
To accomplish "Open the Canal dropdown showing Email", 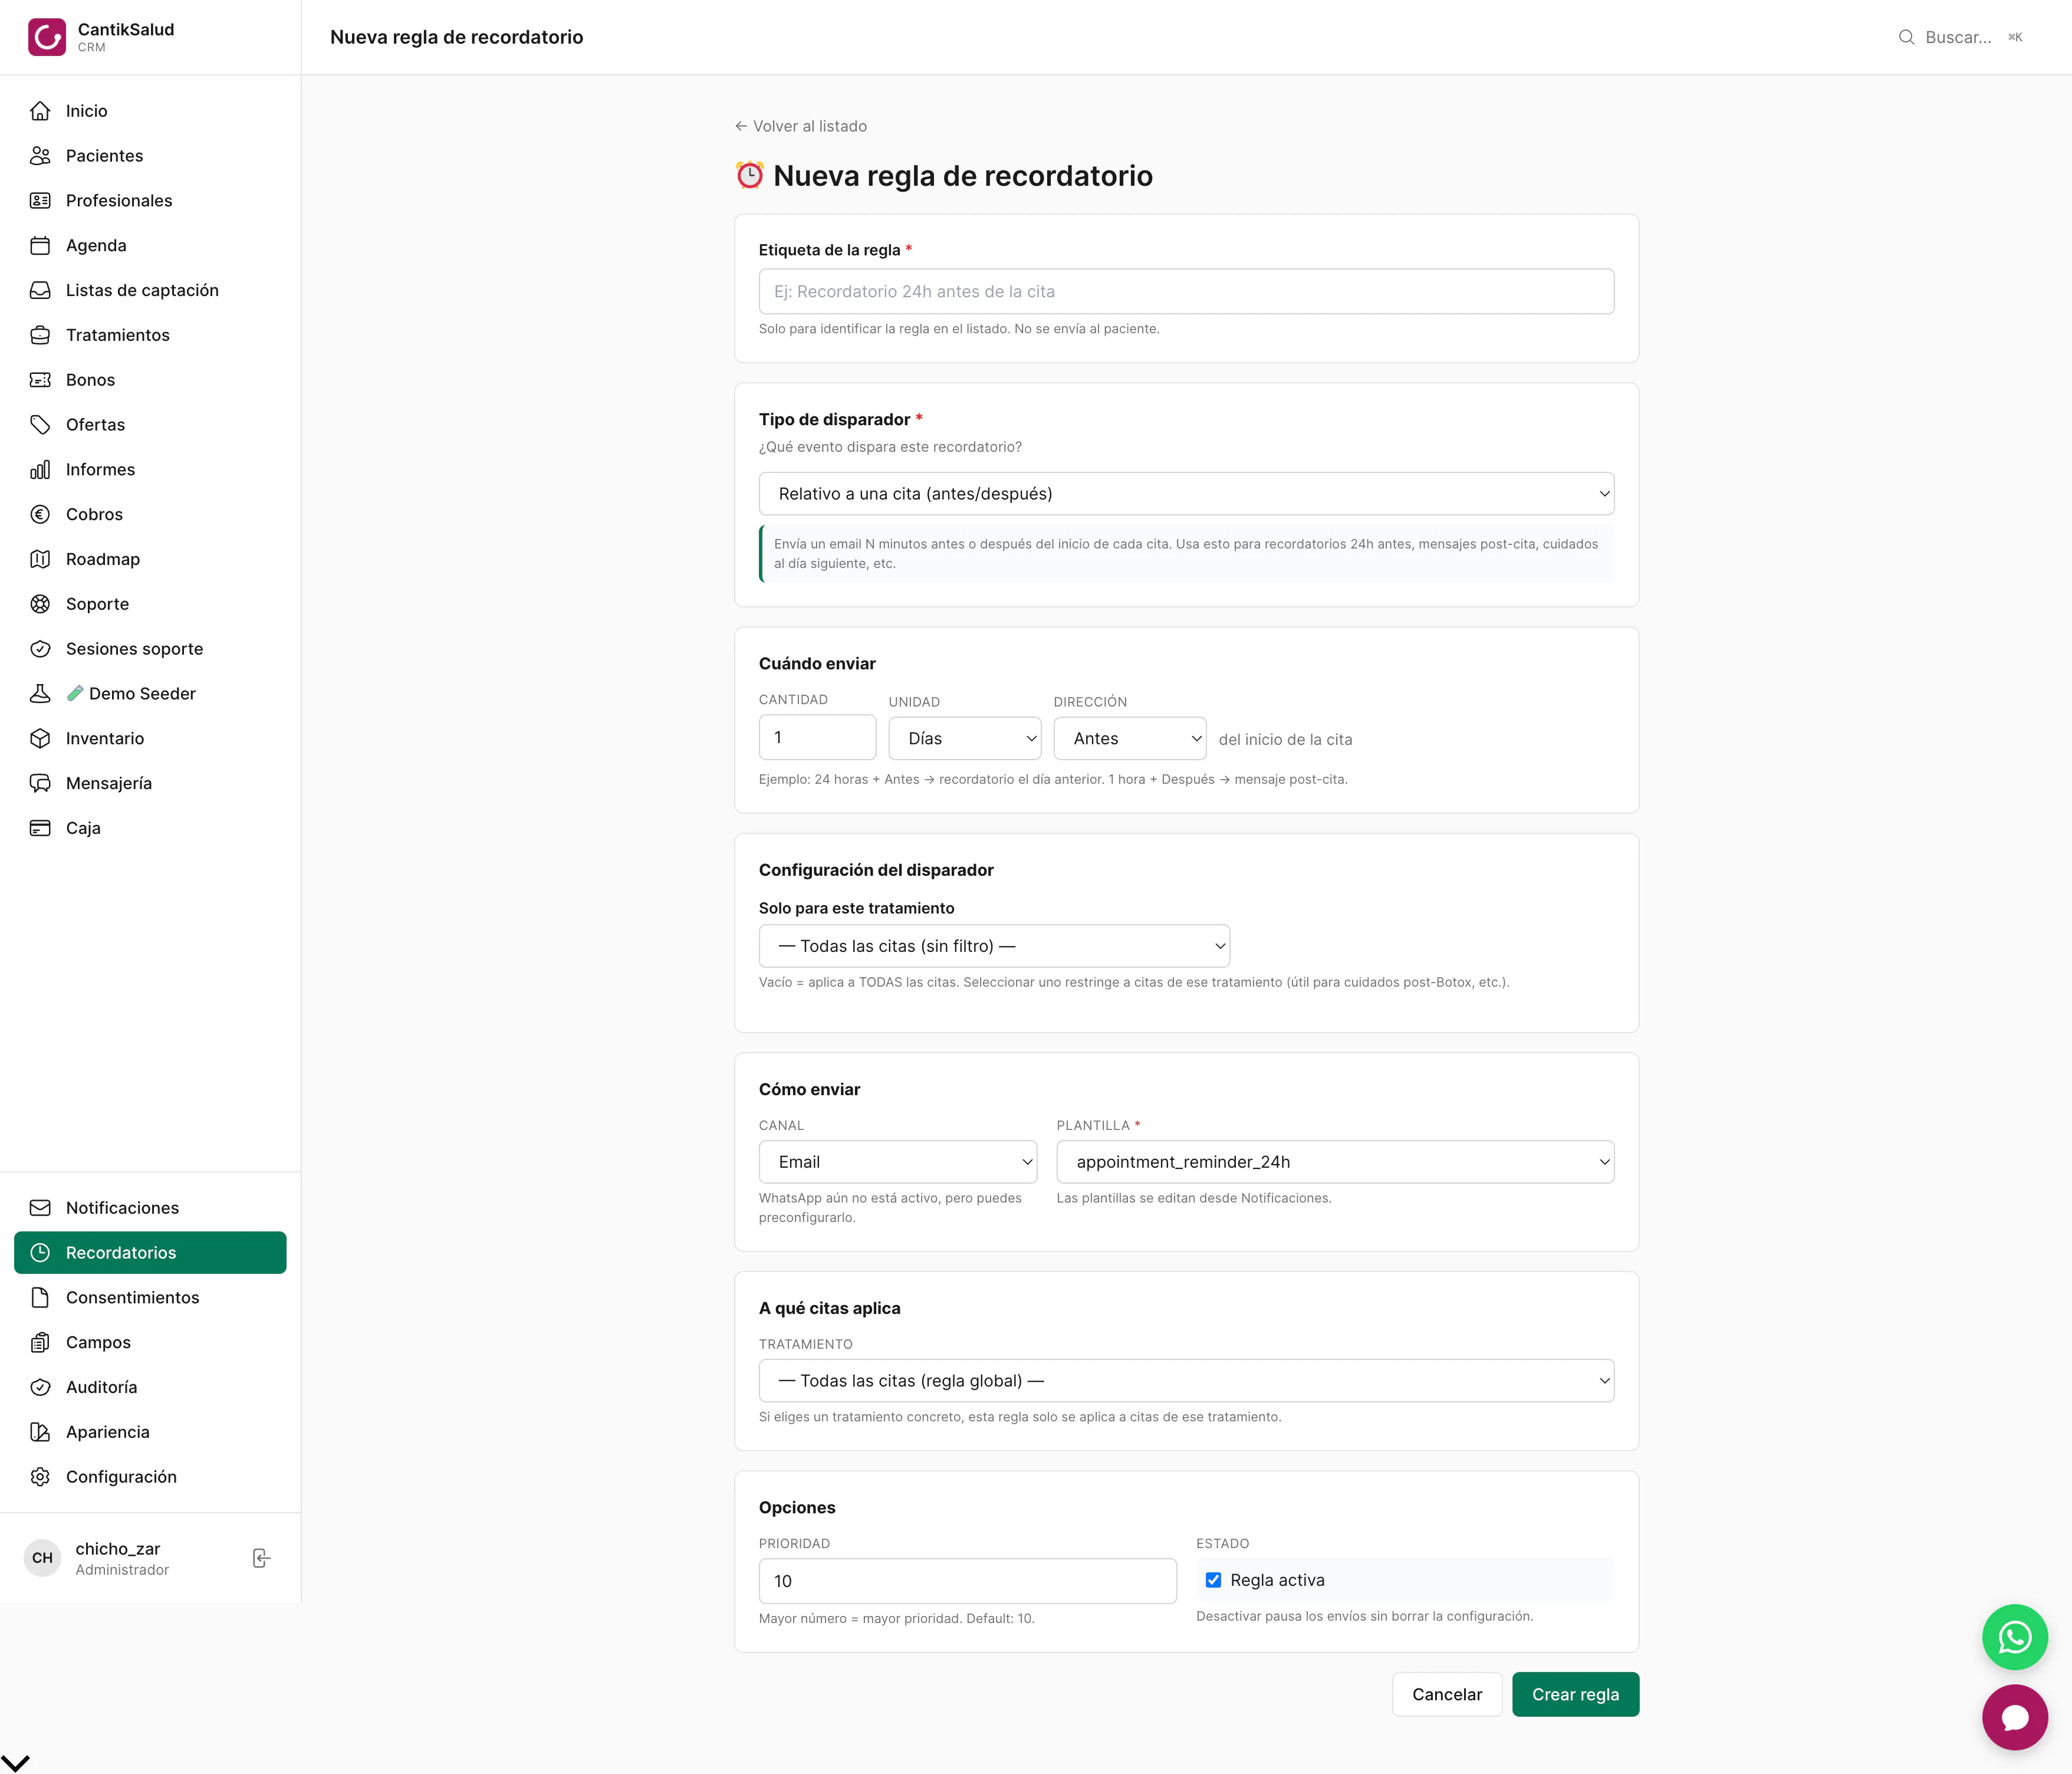I will coord(897,1162).
